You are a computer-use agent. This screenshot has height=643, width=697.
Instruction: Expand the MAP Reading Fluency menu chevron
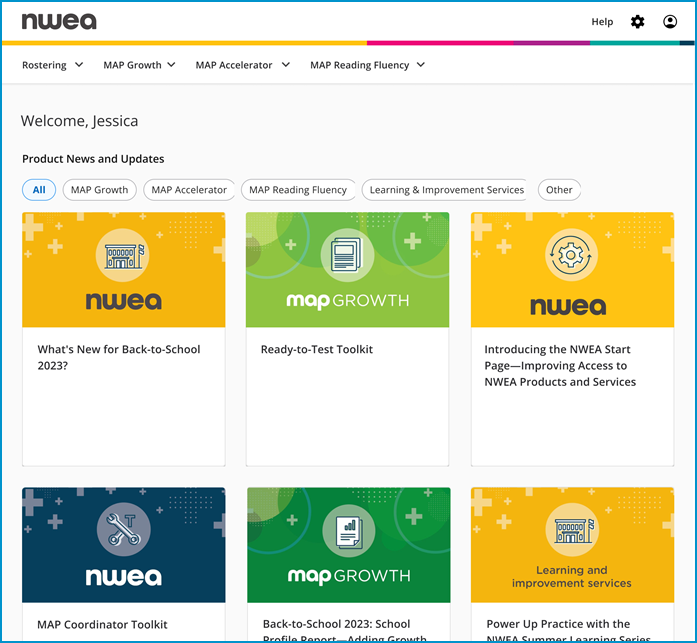pyautogui.click(x=421, y=64)
